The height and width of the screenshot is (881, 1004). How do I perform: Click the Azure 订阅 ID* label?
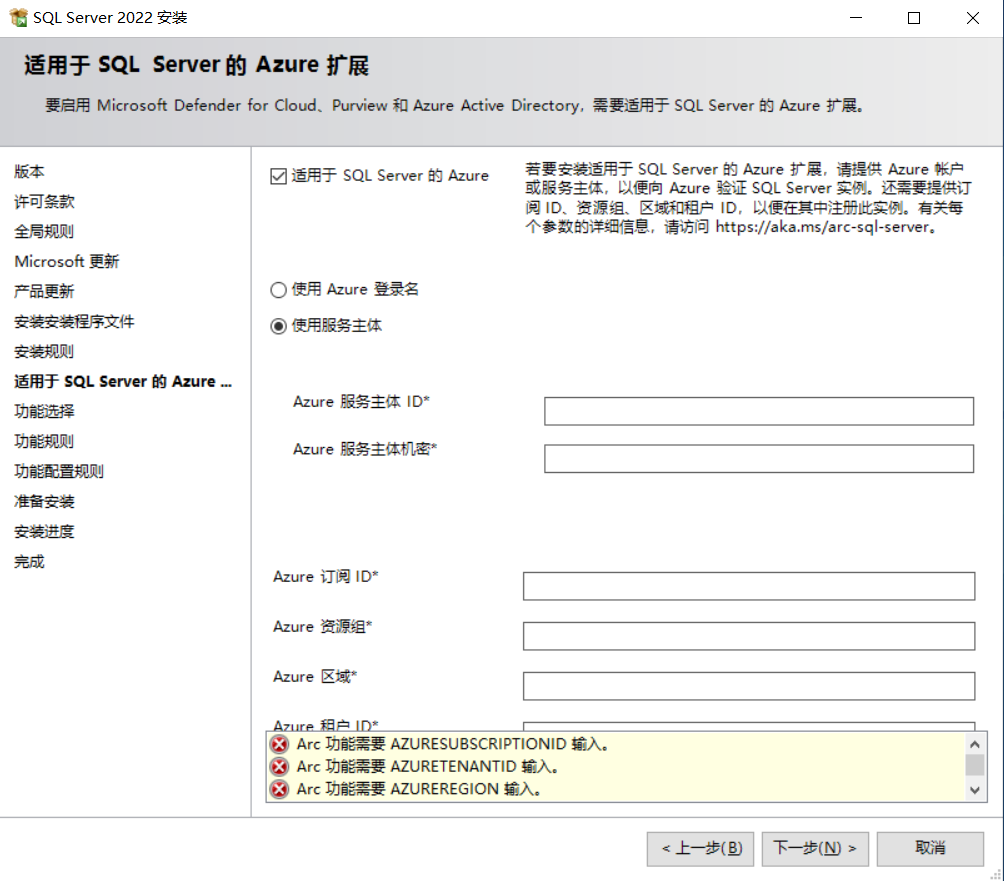(x=326, y=577)
